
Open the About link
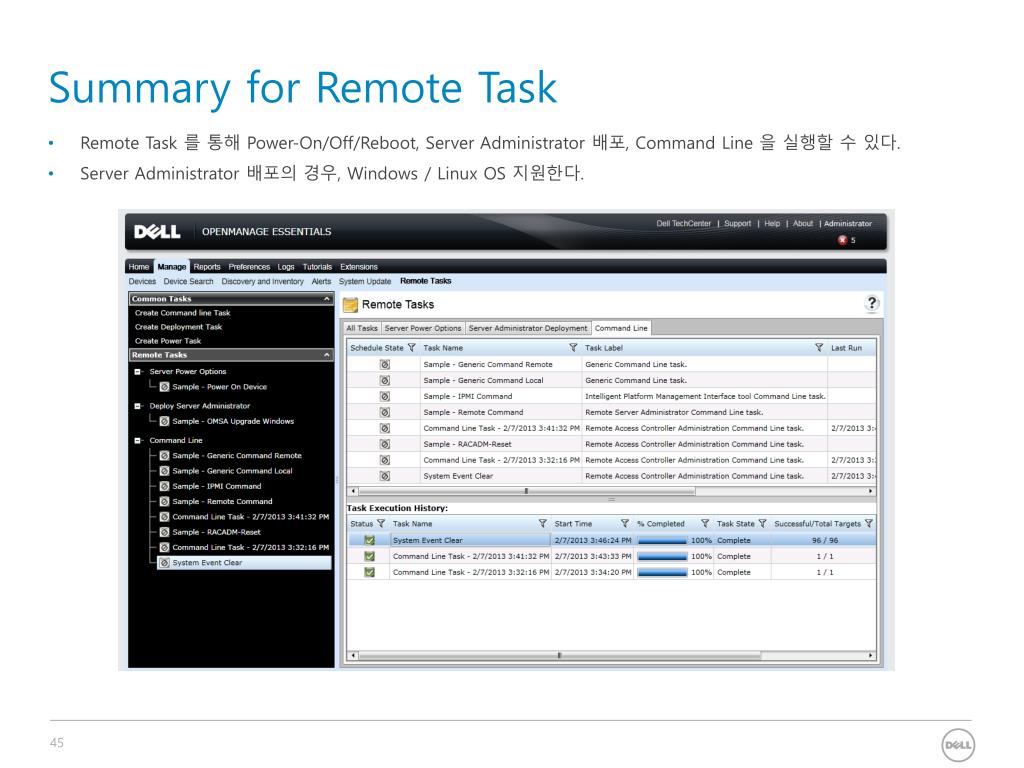coord(803,223)
